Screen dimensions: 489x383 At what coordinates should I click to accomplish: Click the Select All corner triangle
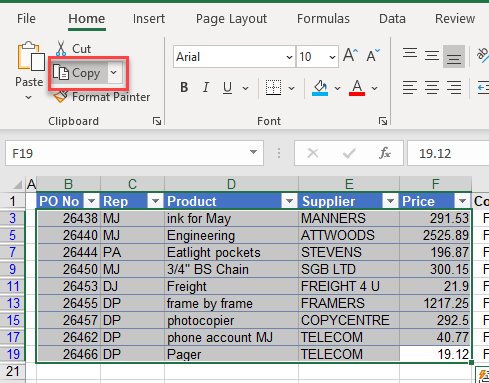coord(17,184)
